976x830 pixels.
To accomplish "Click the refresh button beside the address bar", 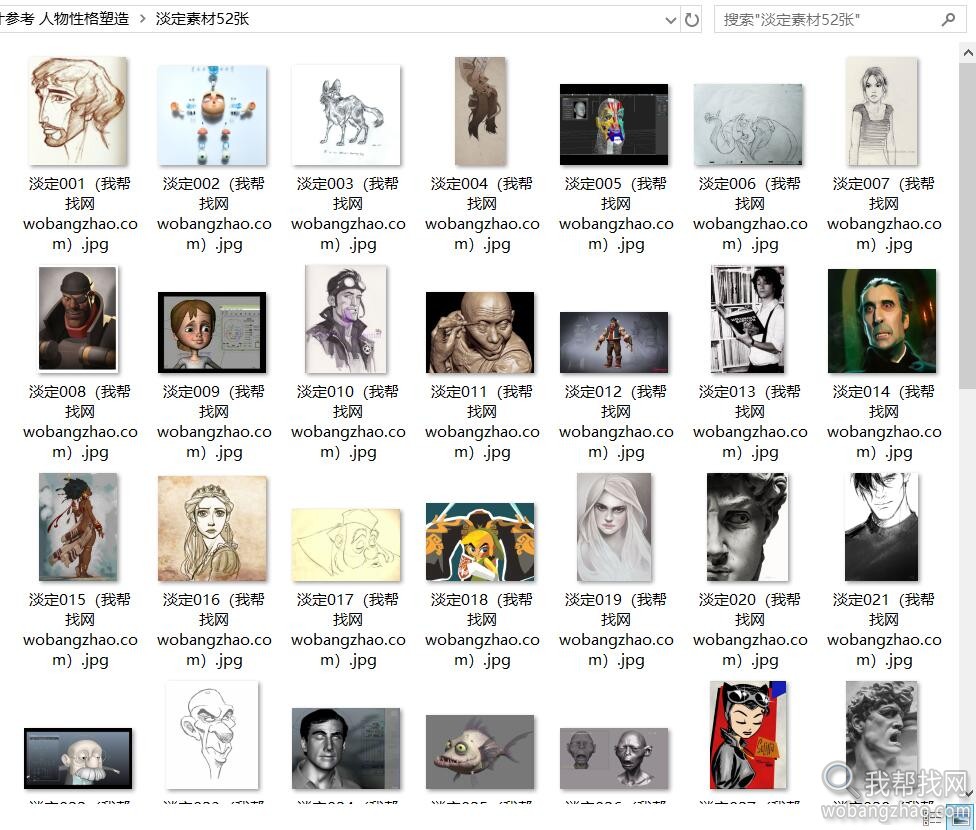I will (x=692, y=20).
